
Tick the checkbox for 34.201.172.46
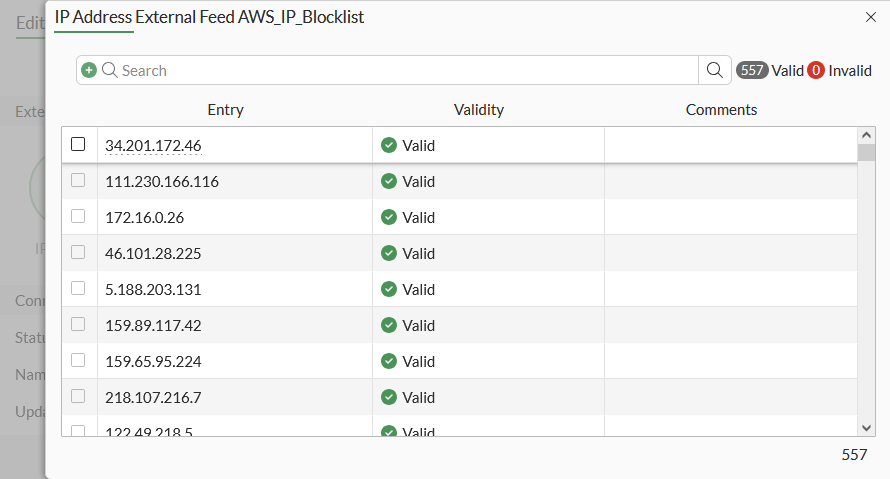pyautogui.click(x=78, y=145)
